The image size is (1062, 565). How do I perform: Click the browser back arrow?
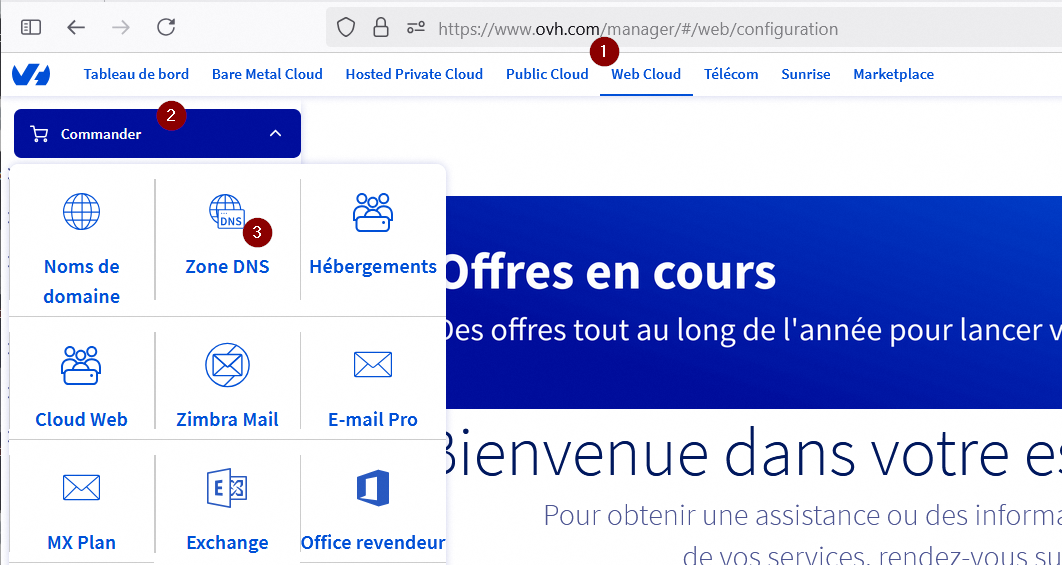tap(76, 28)
